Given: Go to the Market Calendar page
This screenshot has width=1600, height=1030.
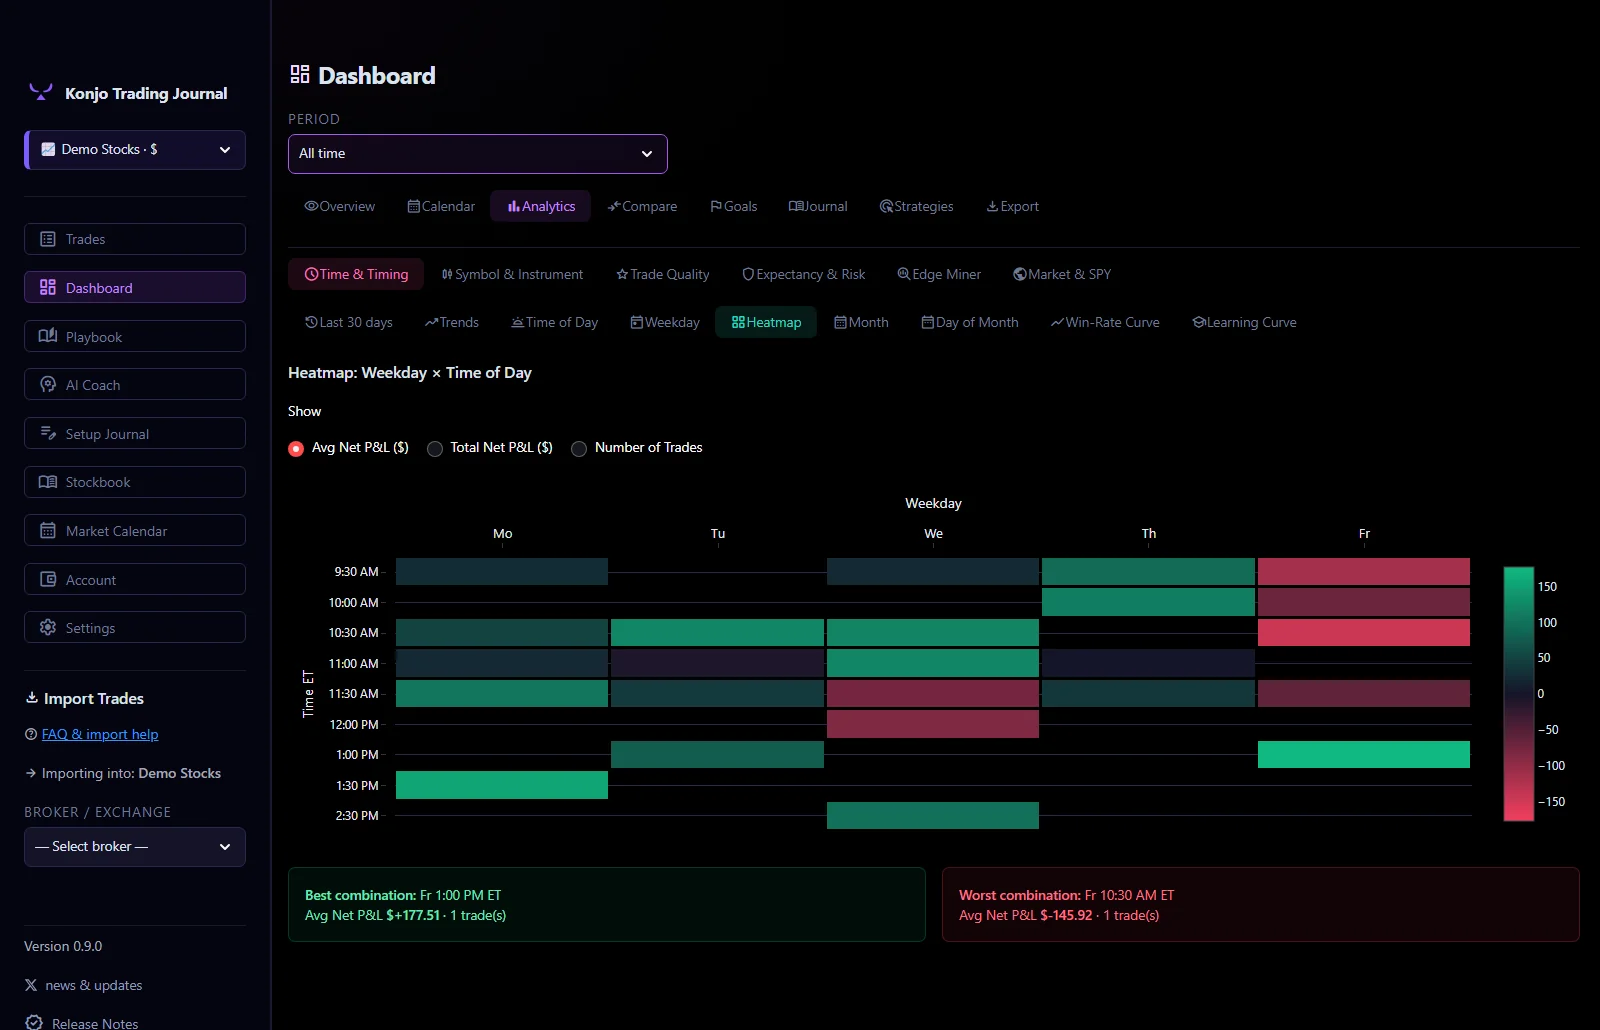Looking at the screenshot, I should point(135,531).
